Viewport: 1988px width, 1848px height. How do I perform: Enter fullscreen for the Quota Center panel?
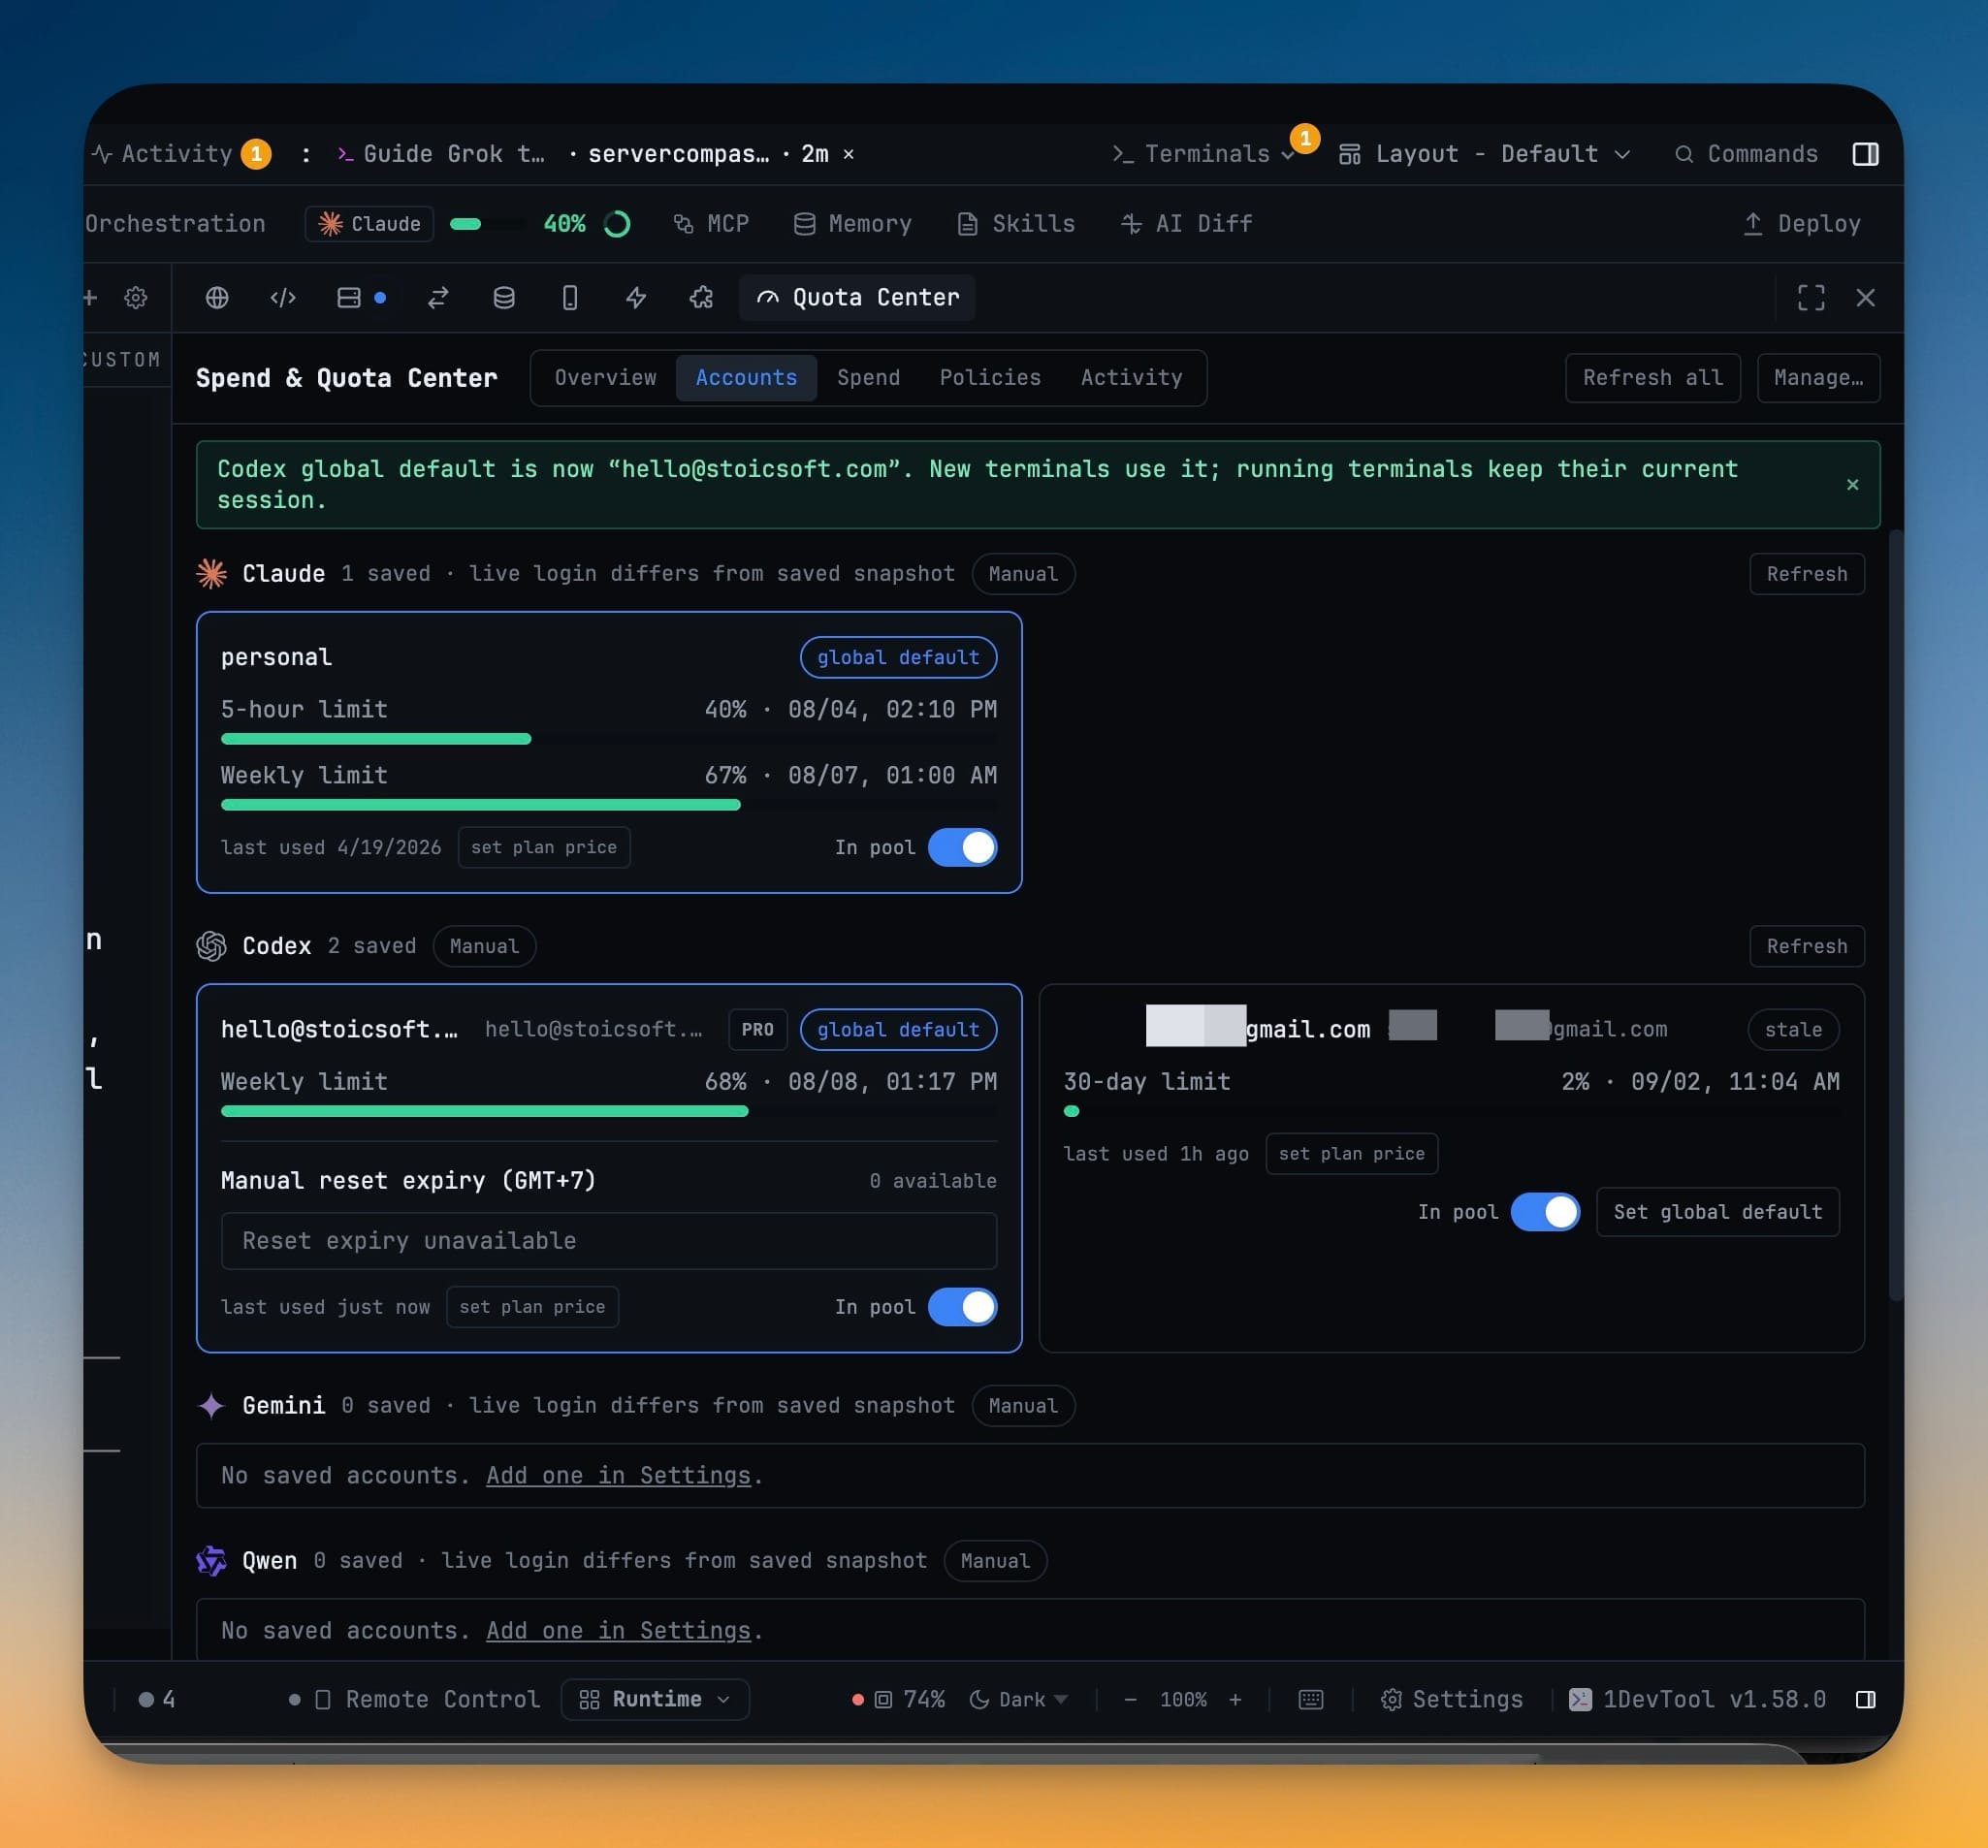click(1811, 298)
